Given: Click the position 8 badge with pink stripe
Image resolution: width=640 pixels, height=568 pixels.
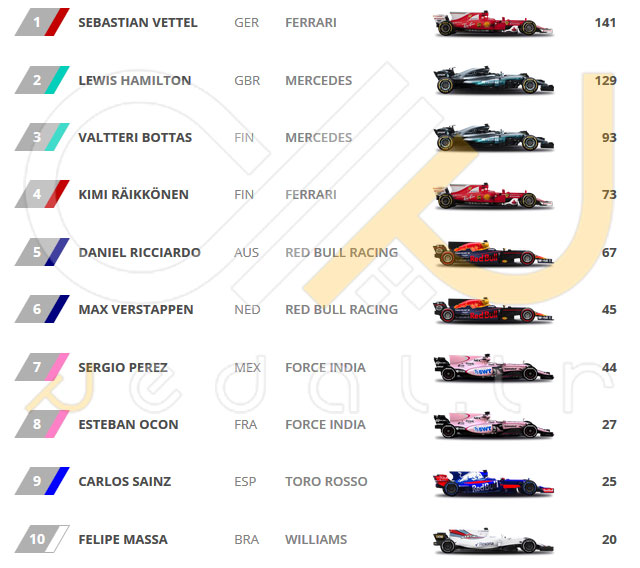Looking at the screenshot, I should point(42,424).
